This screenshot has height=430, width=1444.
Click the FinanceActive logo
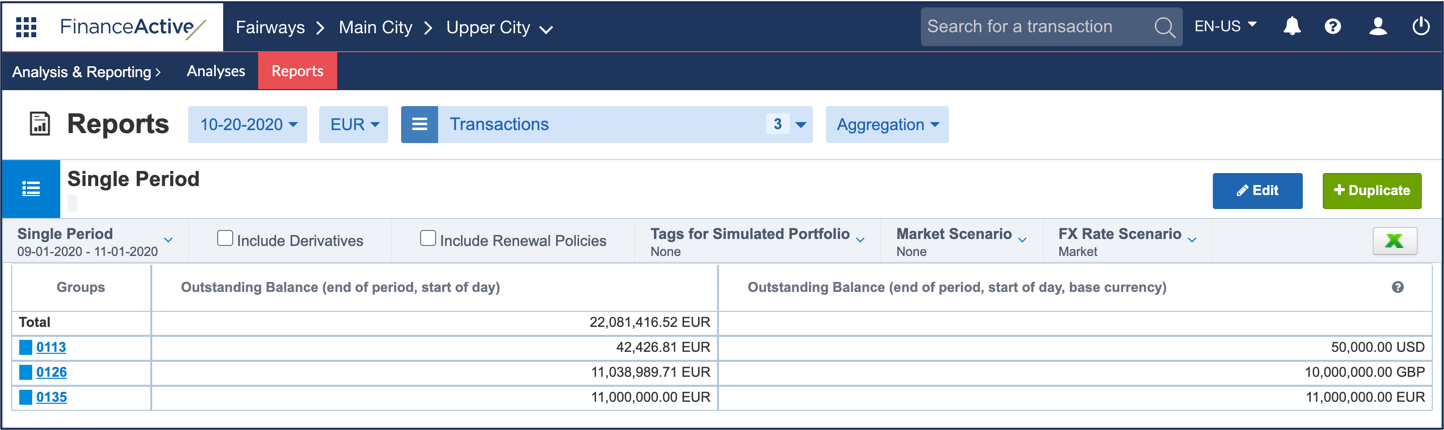click(132, 28)
